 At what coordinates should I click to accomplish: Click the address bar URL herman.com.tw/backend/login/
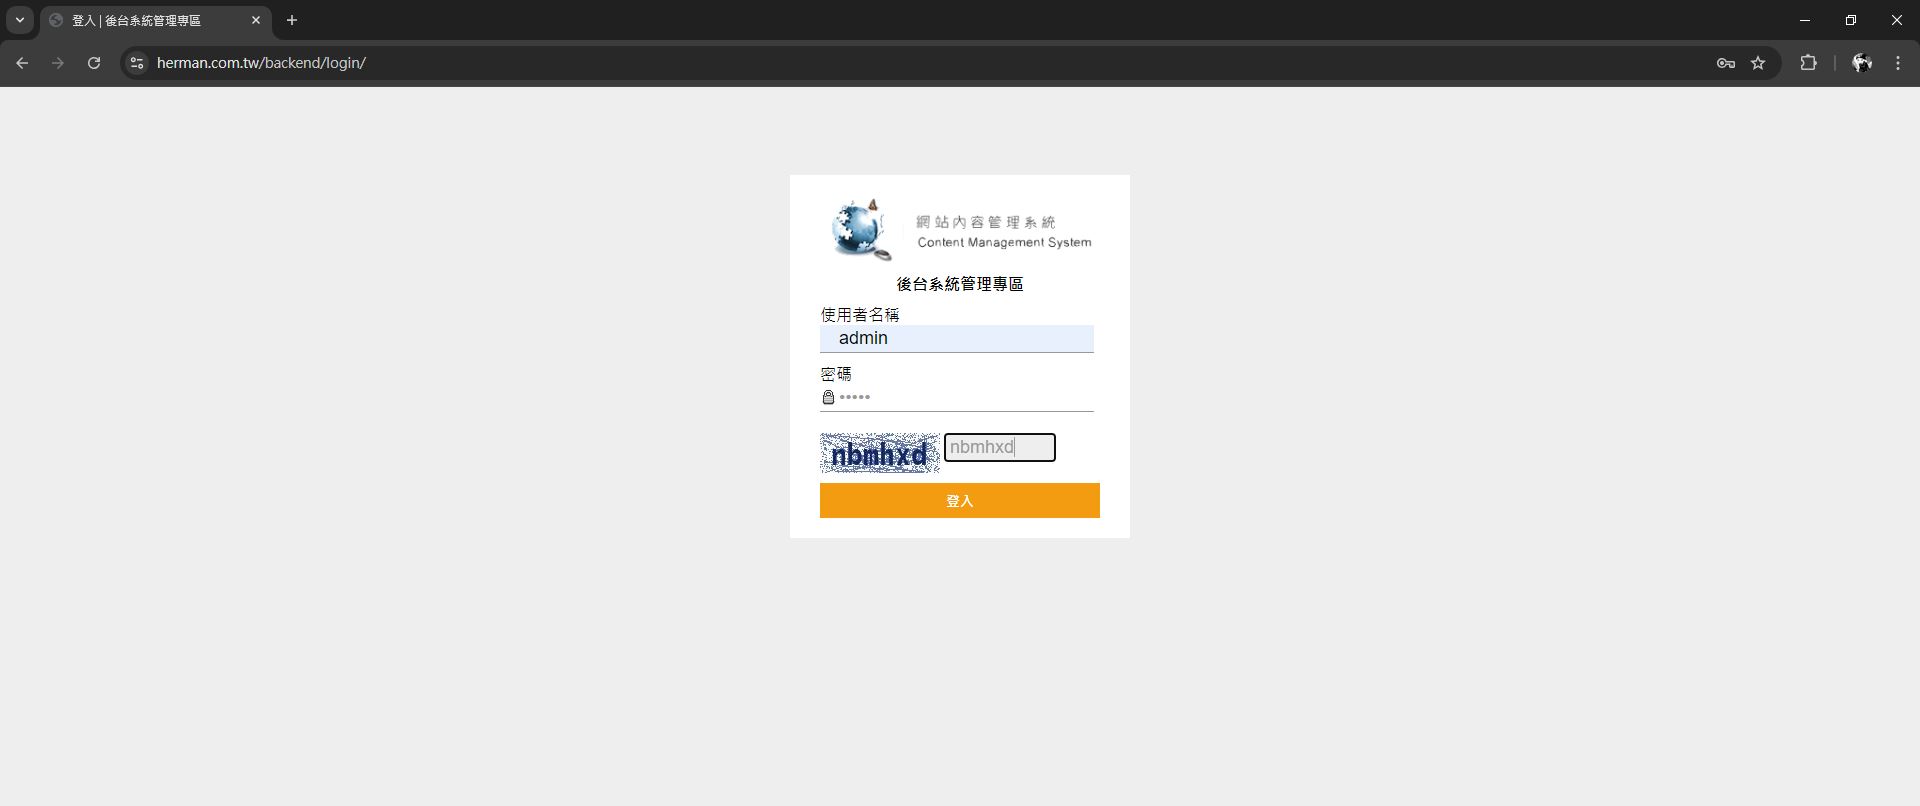tap(261, 63)
